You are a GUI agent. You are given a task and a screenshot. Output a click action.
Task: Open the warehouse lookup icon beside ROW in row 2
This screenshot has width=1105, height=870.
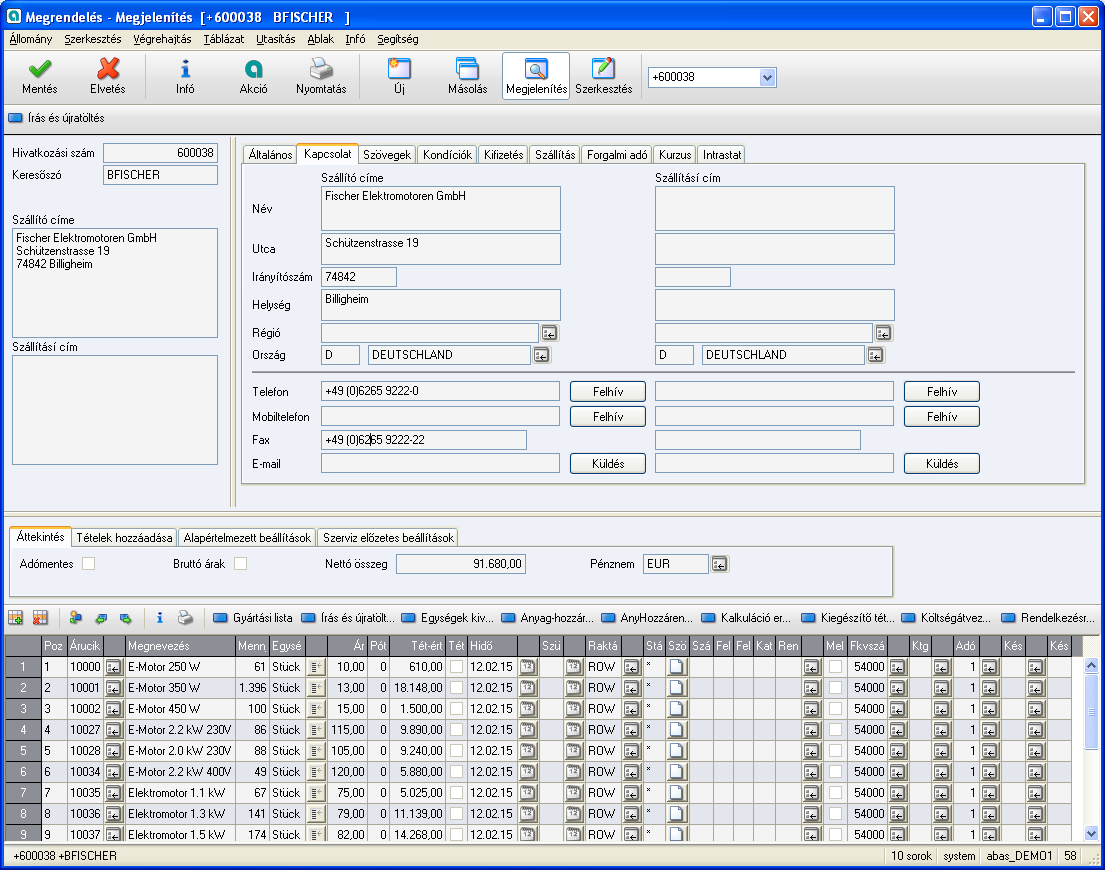(x=631, y=688)
